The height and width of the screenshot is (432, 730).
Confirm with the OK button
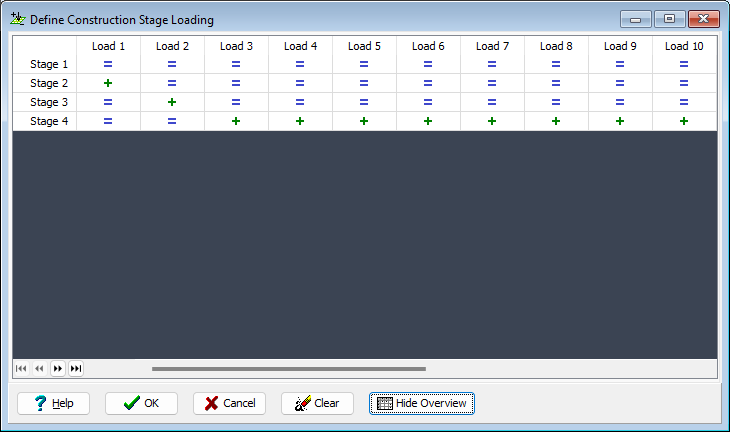coord(141,403)
